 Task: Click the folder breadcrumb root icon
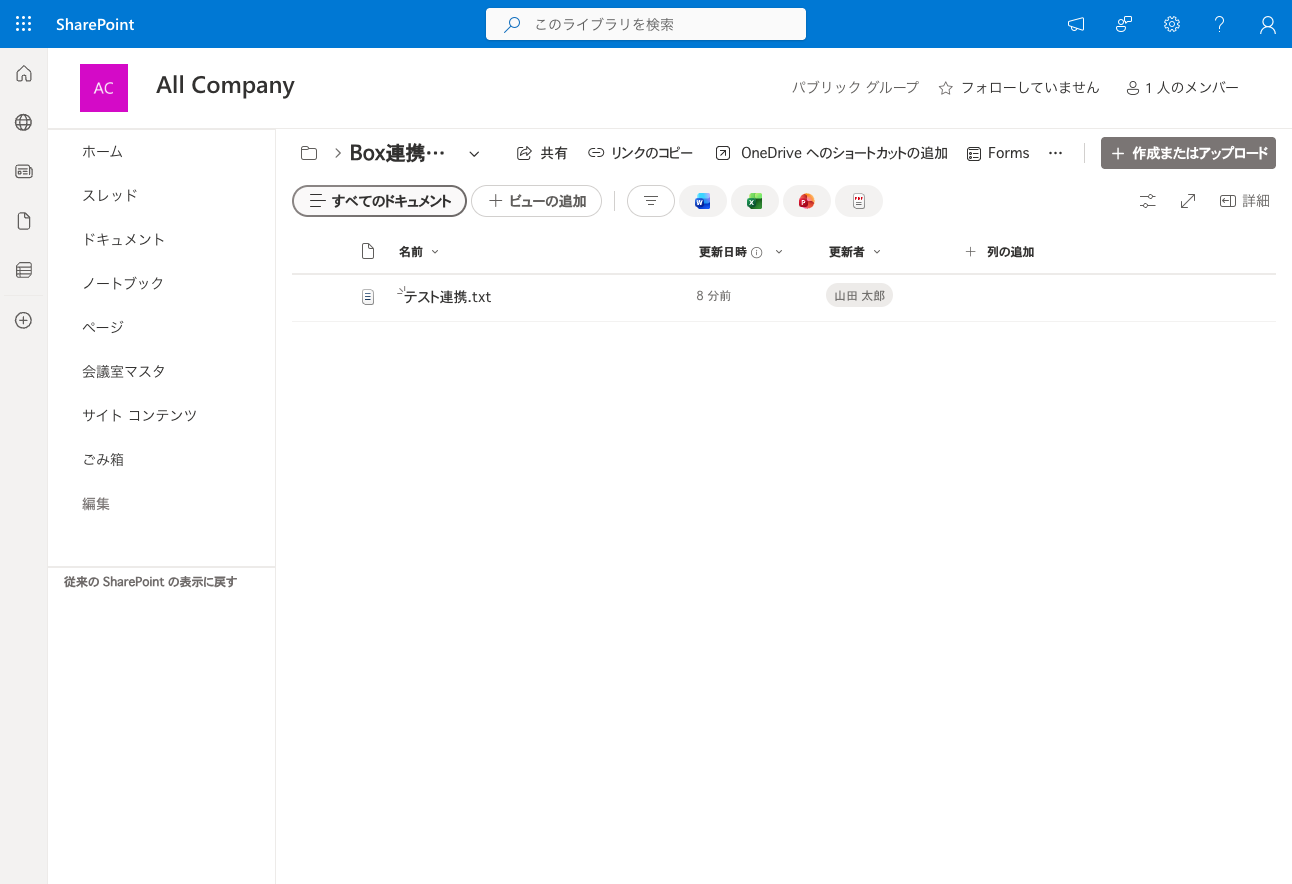(309, 153)
